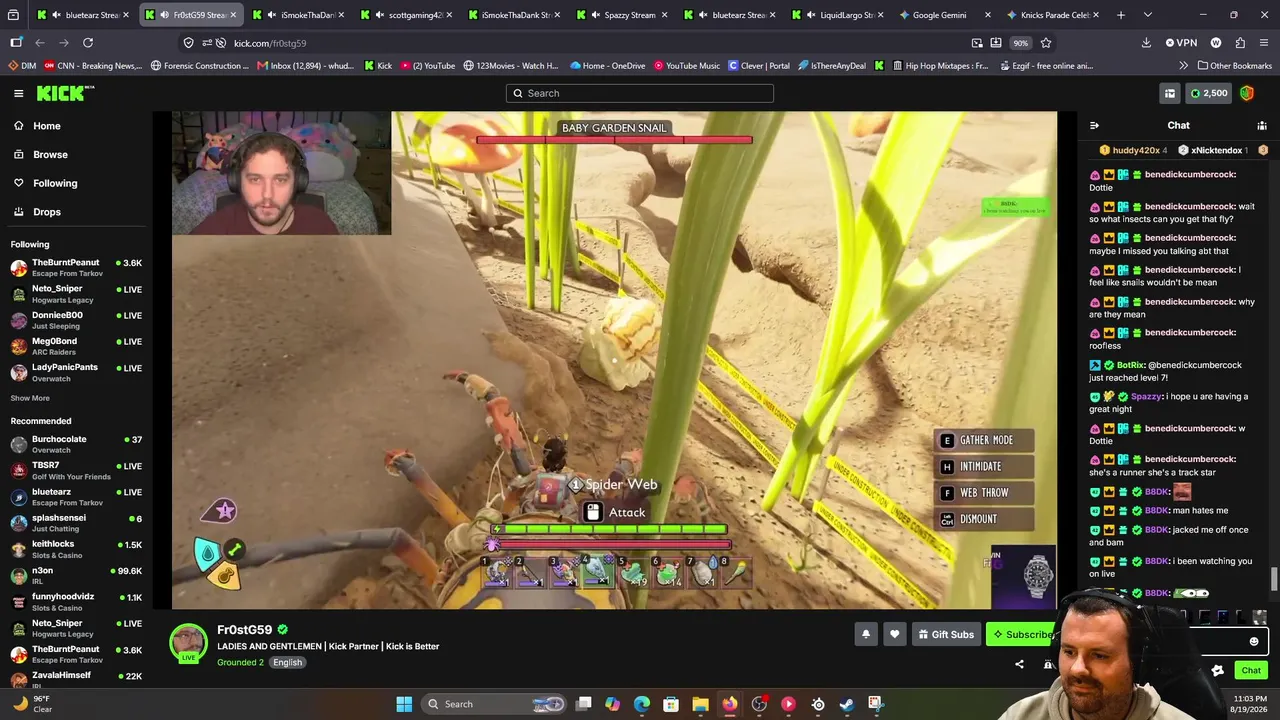
Task: Open the chat users panel icon
Action: 1262,125
